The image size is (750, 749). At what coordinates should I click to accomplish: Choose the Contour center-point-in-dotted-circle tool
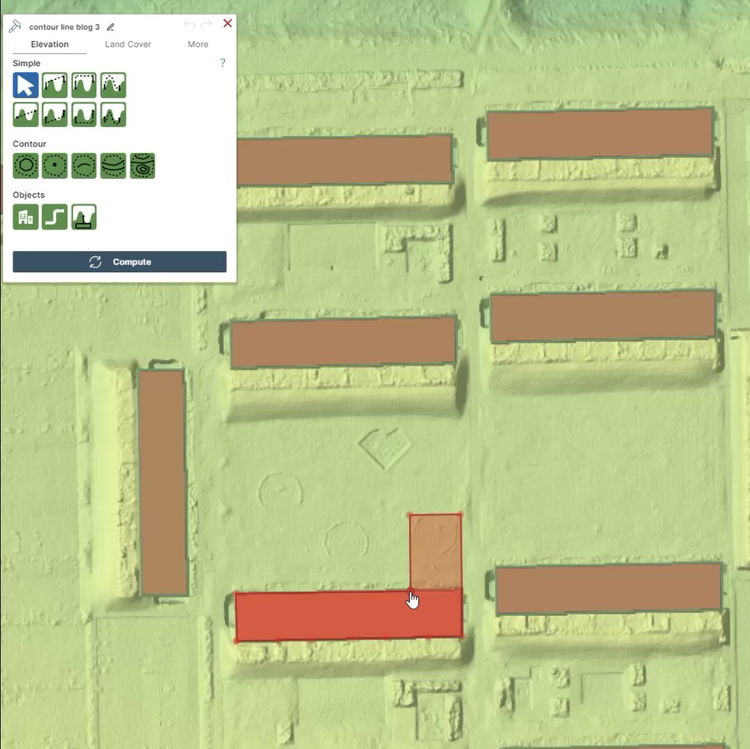tap(55, 165)
